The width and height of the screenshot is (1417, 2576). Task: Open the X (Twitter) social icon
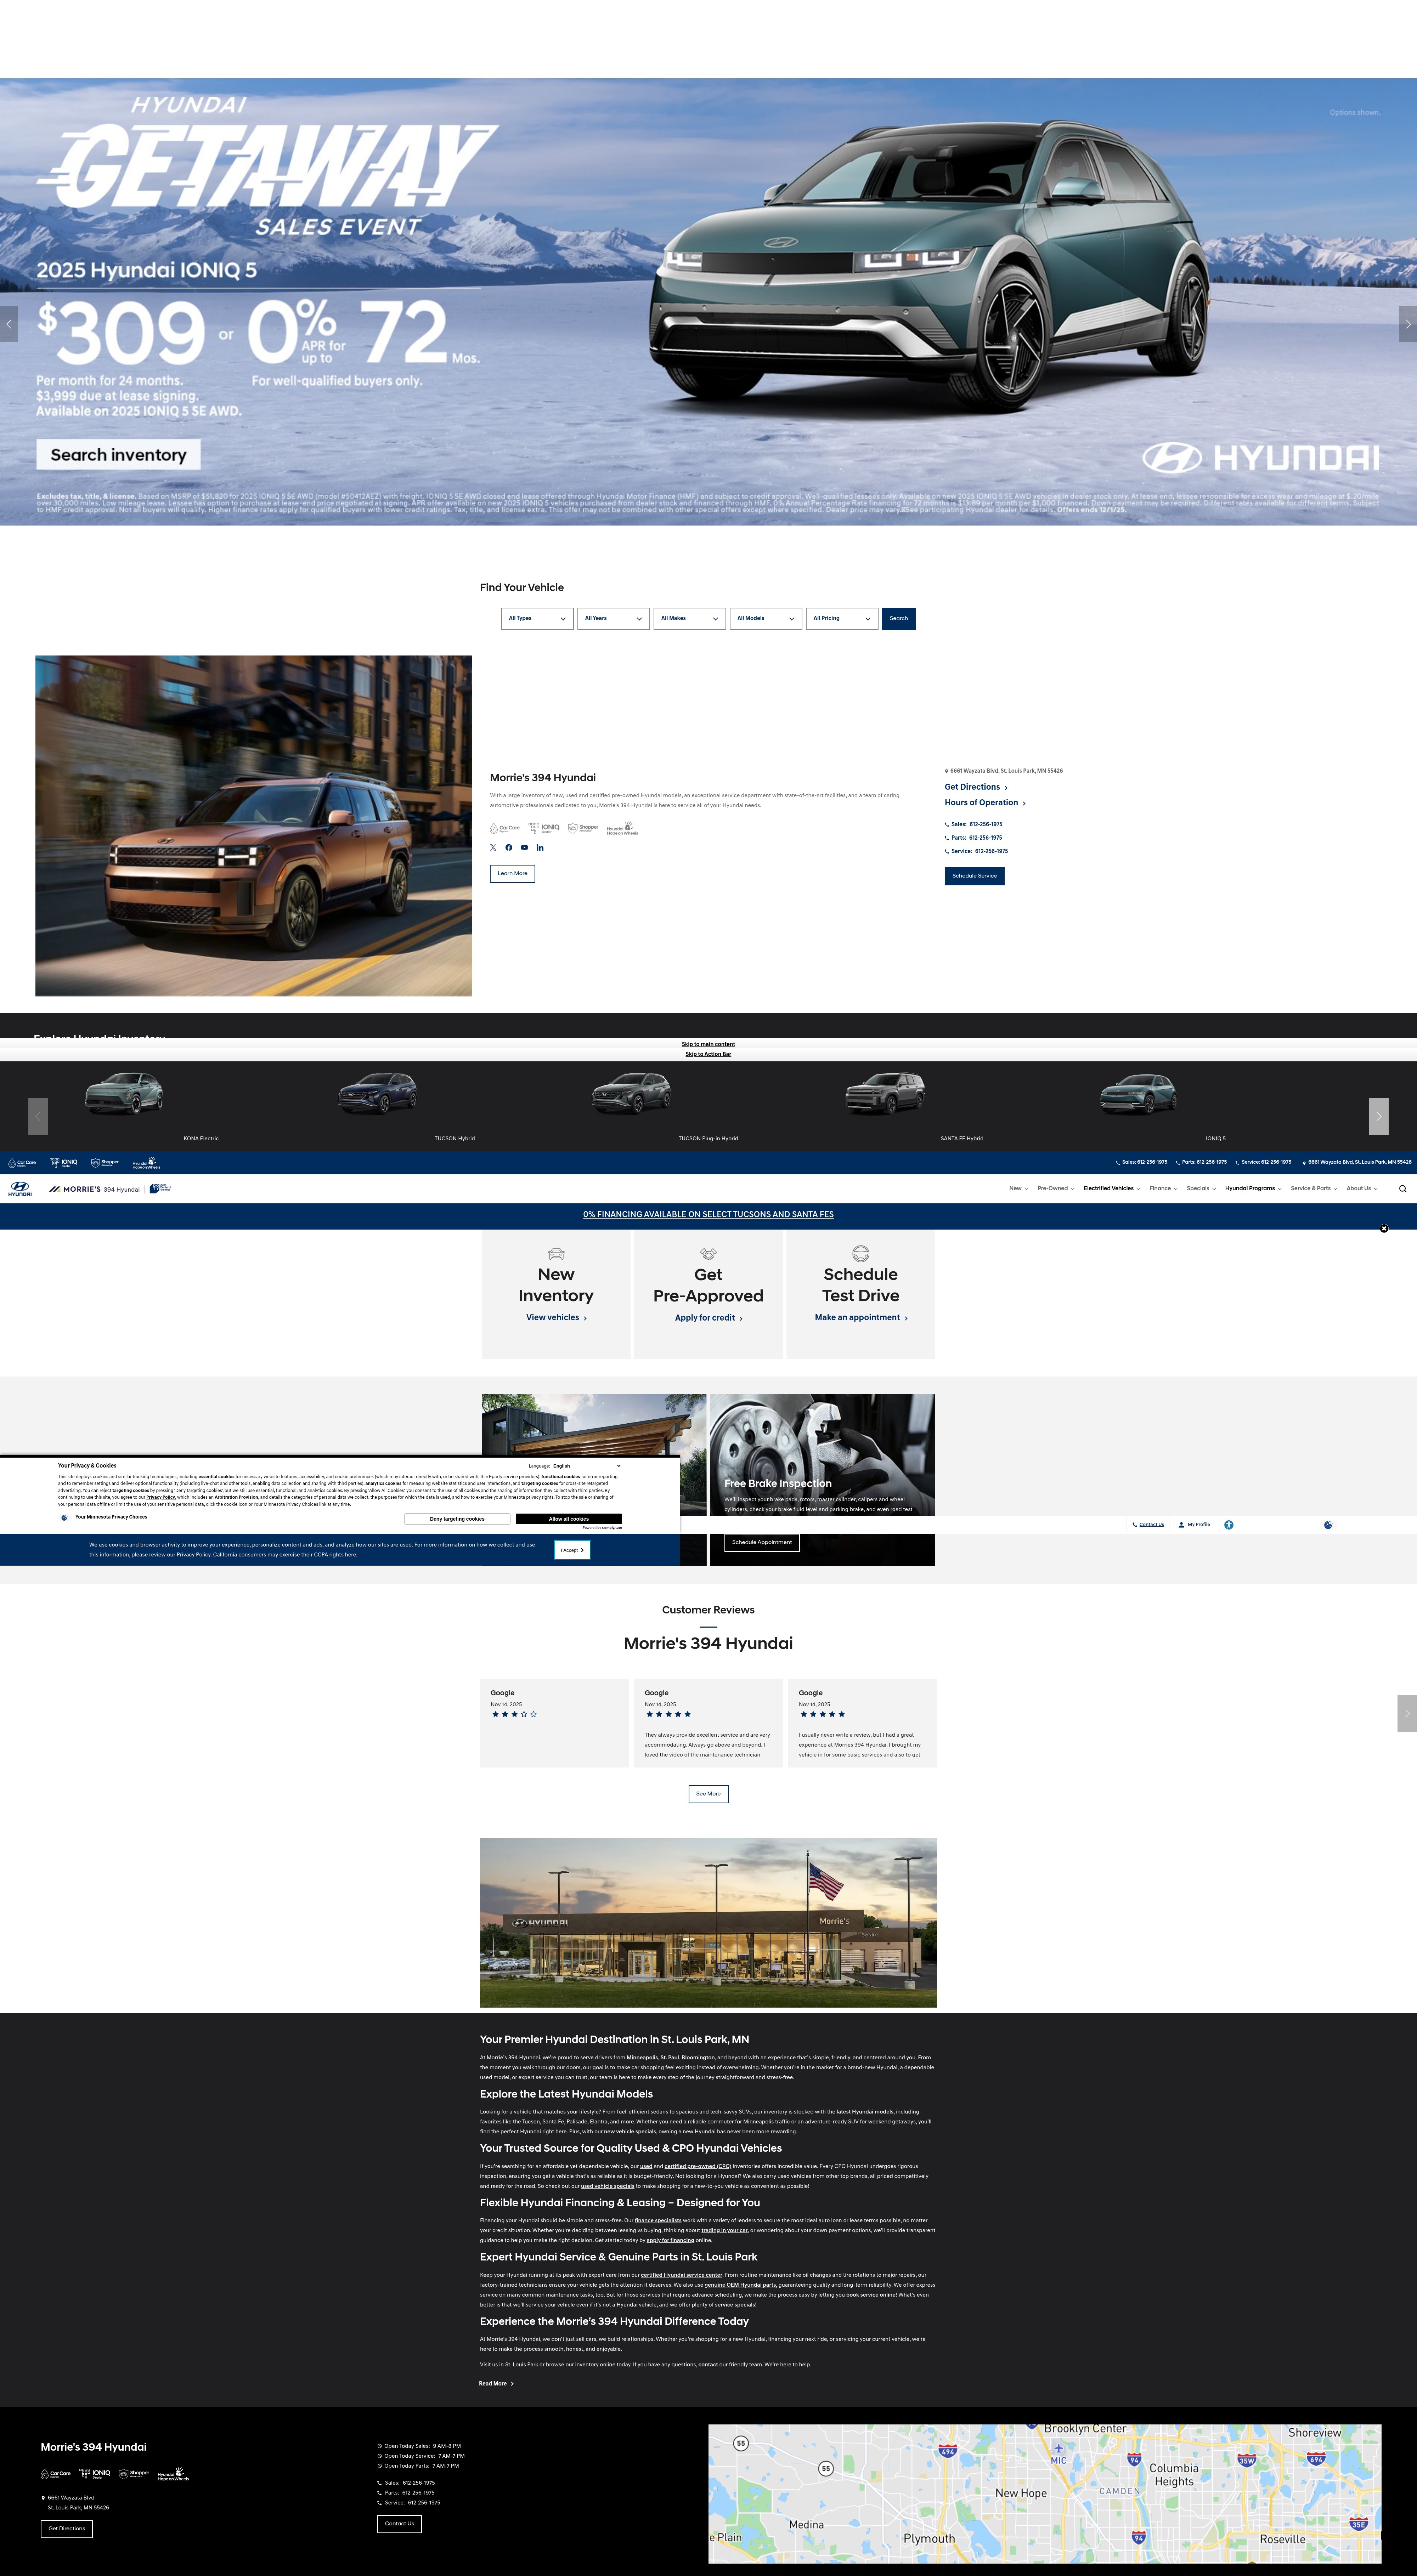493,847
